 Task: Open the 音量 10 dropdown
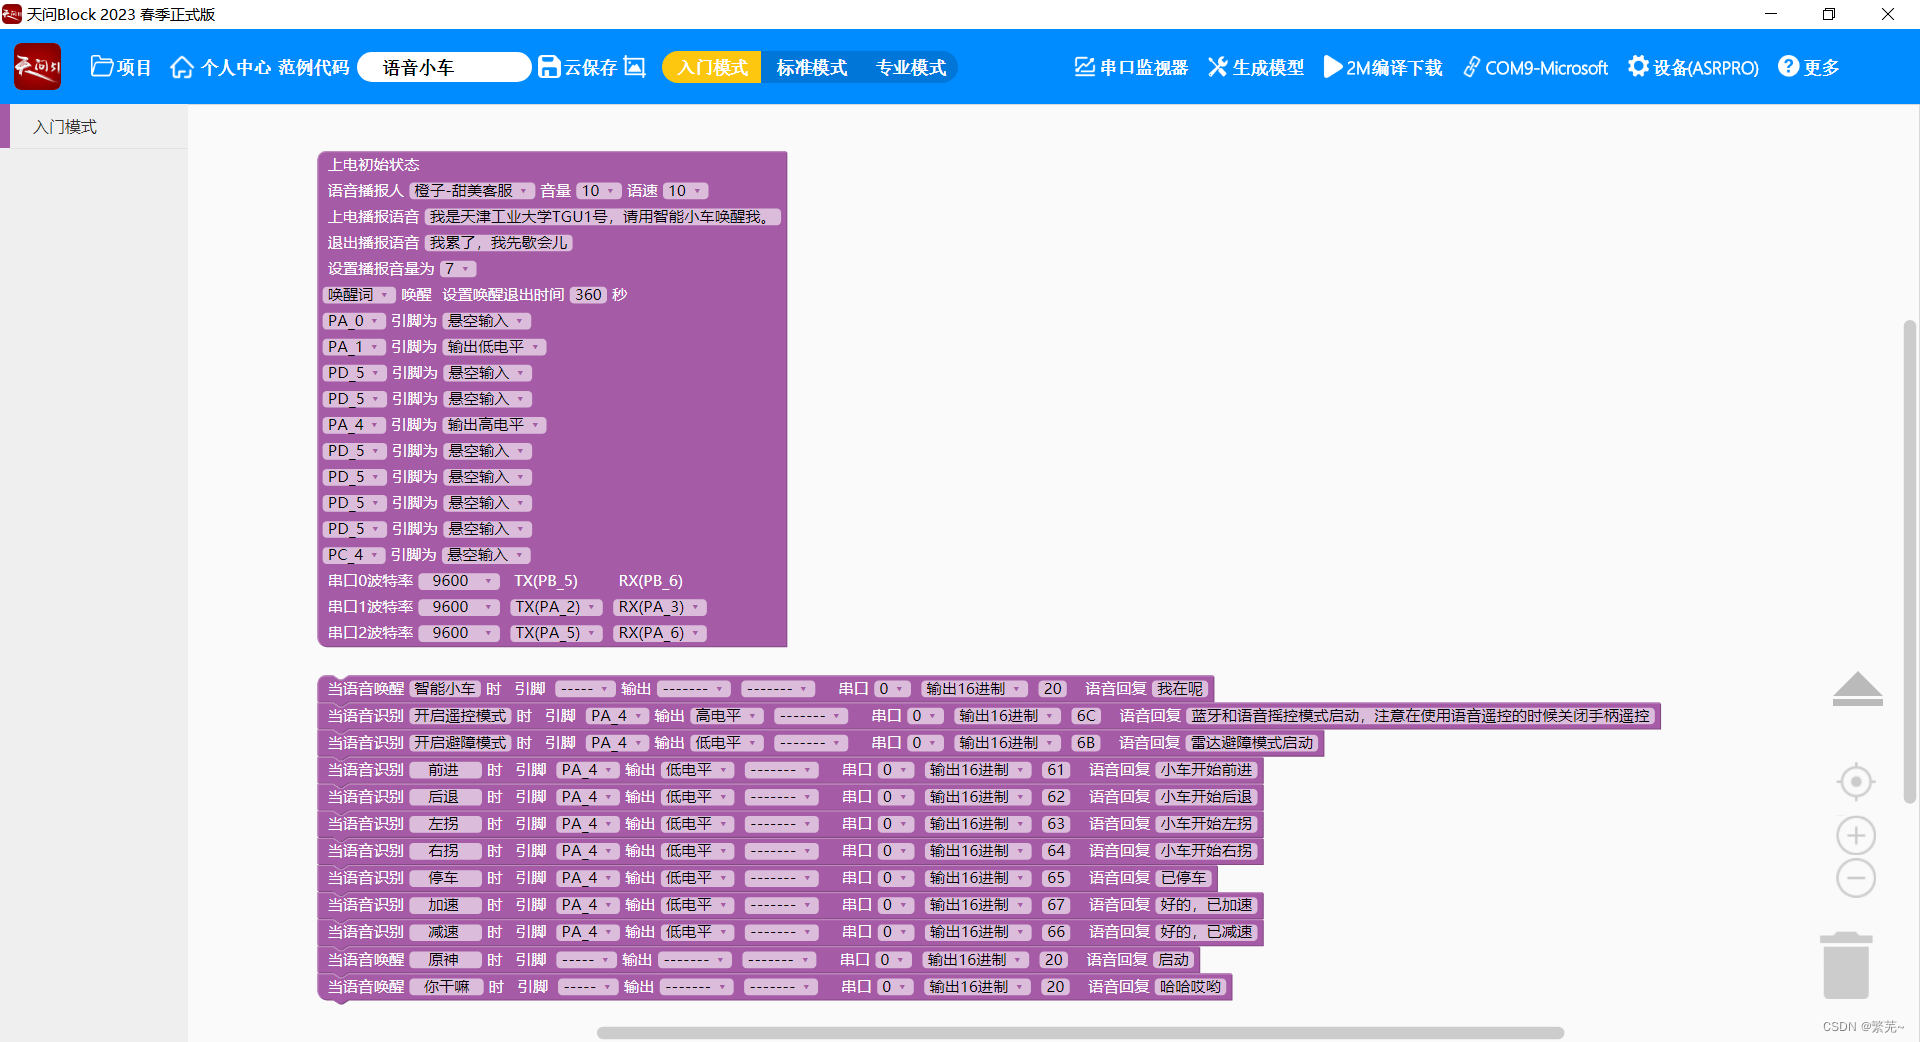pyautogui.click(x=598, y=191)
